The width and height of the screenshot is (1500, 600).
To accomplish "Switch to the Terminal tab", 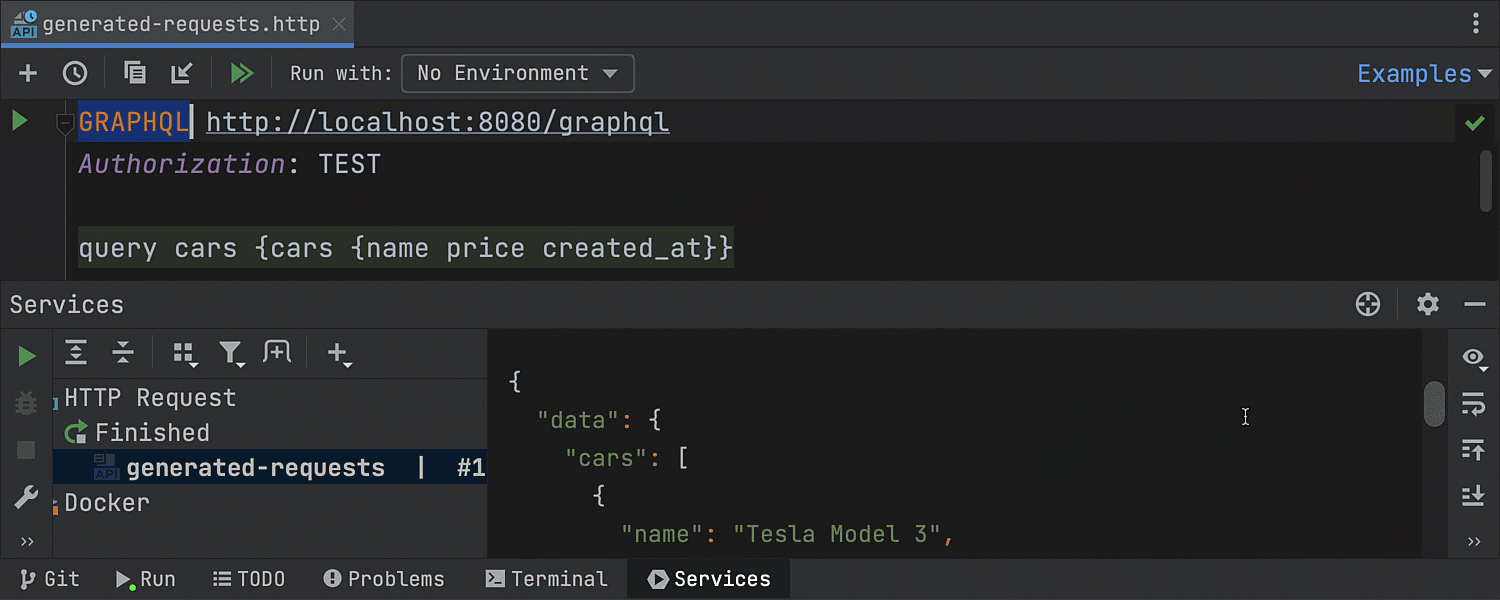I will click(x=546, y=579).
